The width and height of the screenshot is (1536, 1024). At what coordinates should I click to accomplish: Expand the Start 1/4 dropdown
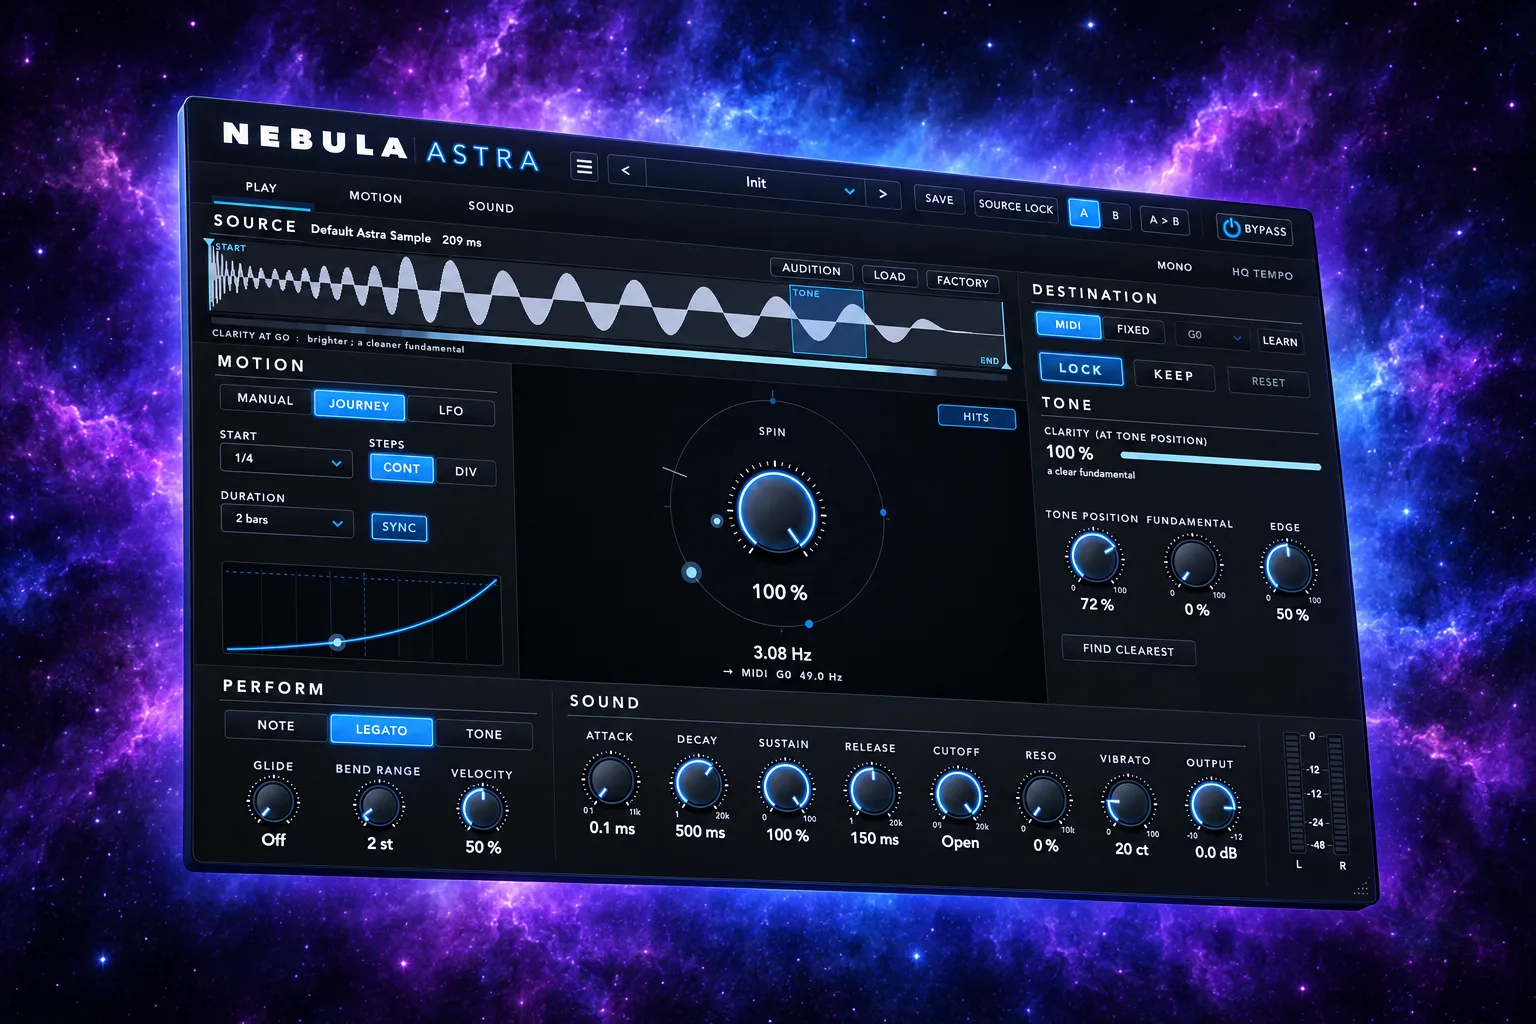[286, 460]
